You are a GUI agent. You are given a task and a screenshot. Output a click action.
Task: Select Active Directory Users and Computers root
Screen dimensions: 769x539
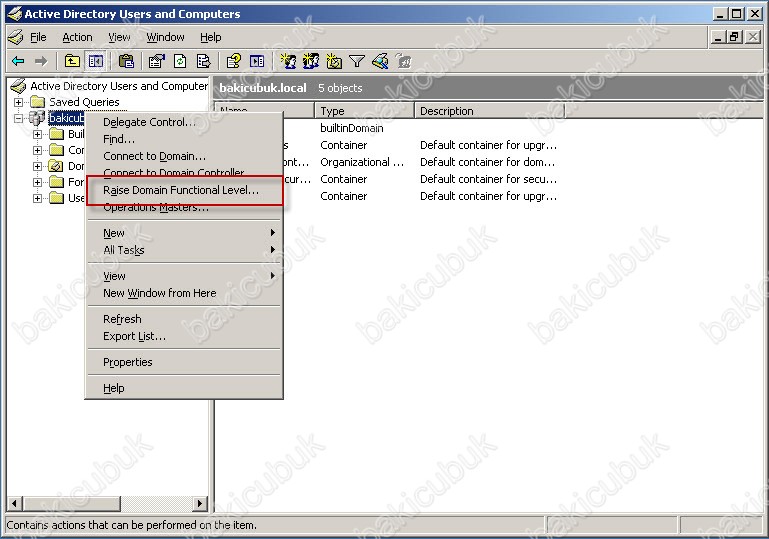(x=119, y=86)
